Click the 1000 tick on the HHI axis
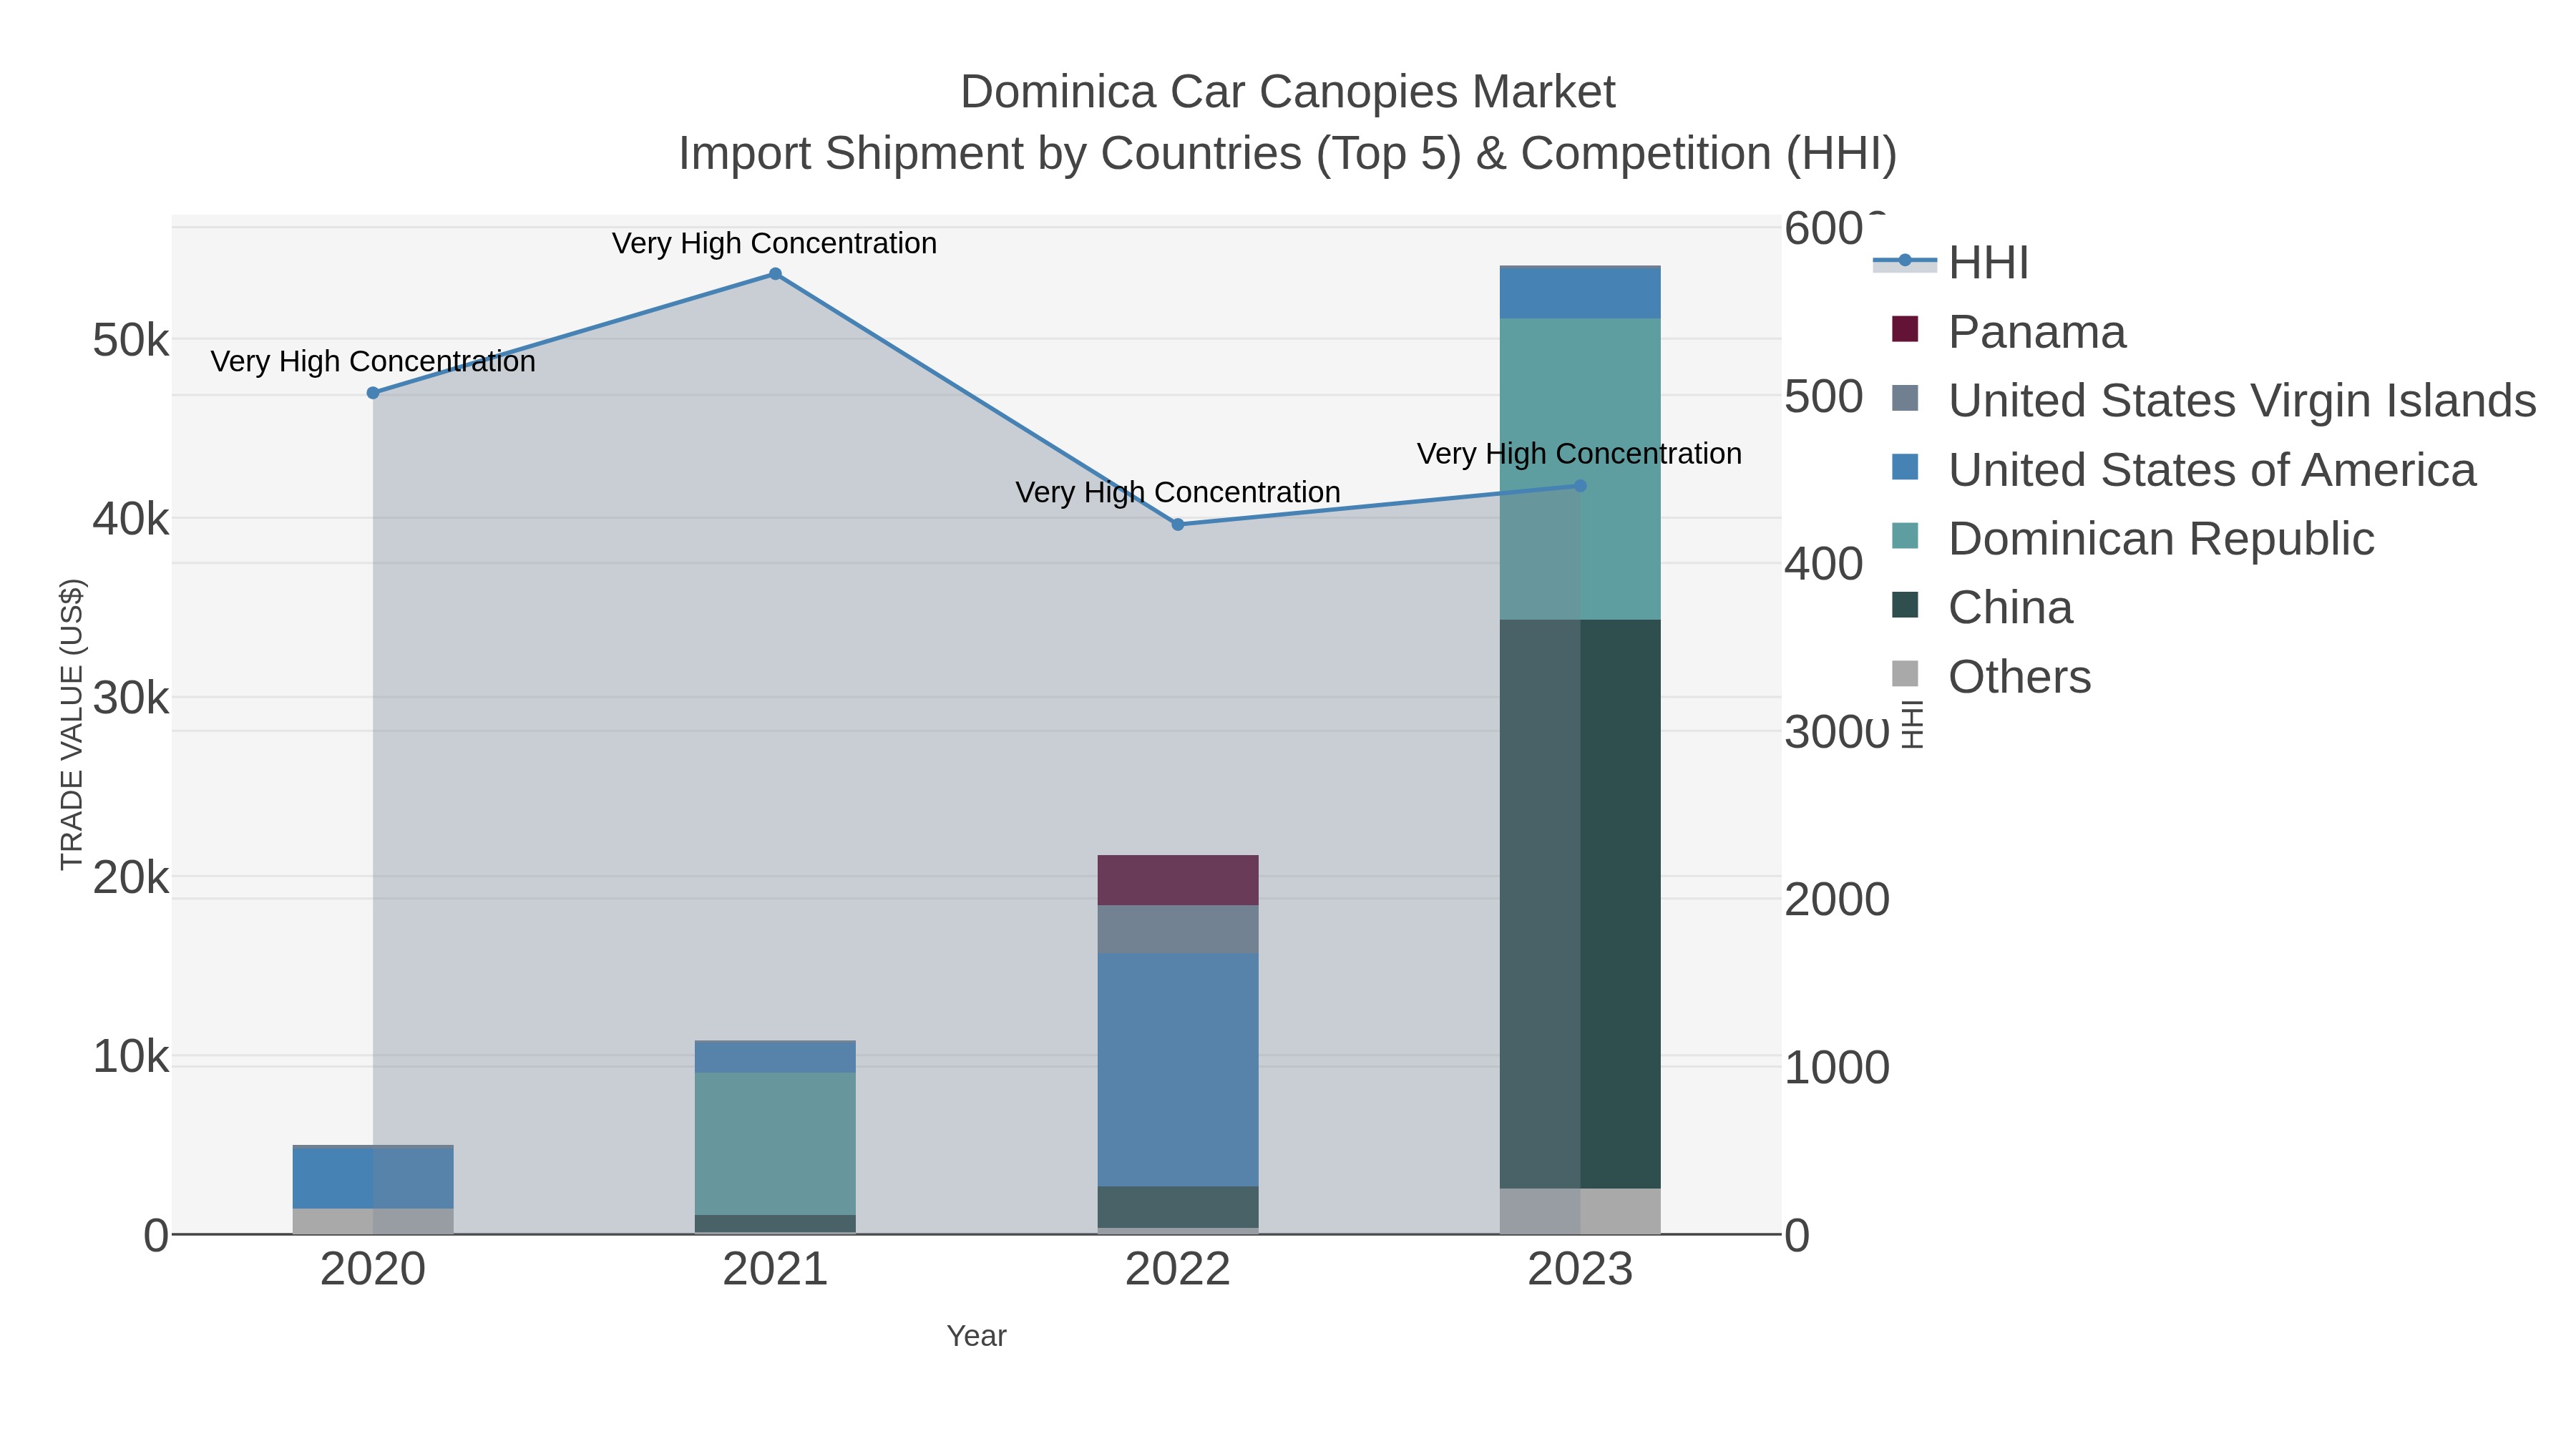Image resolution: width=2576 pixels, height=1449 pixels. (x=1837, y=1068)
